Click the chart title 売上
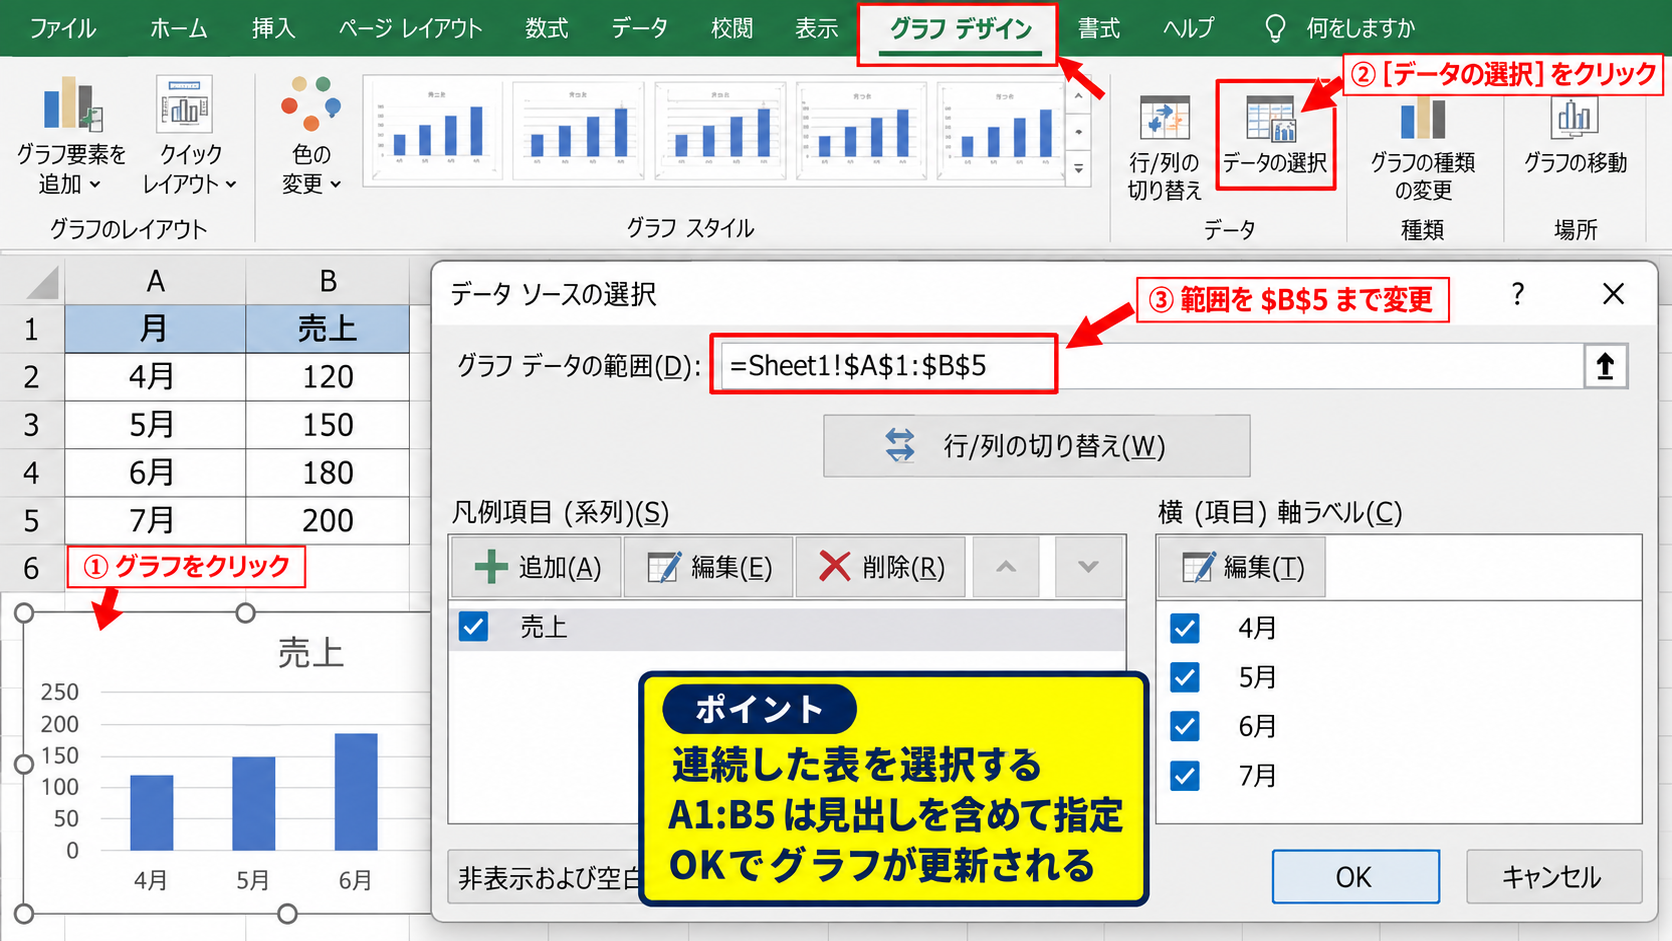Image resolution: width=1672 pixels, height=941 pixels. pos(310,653)
